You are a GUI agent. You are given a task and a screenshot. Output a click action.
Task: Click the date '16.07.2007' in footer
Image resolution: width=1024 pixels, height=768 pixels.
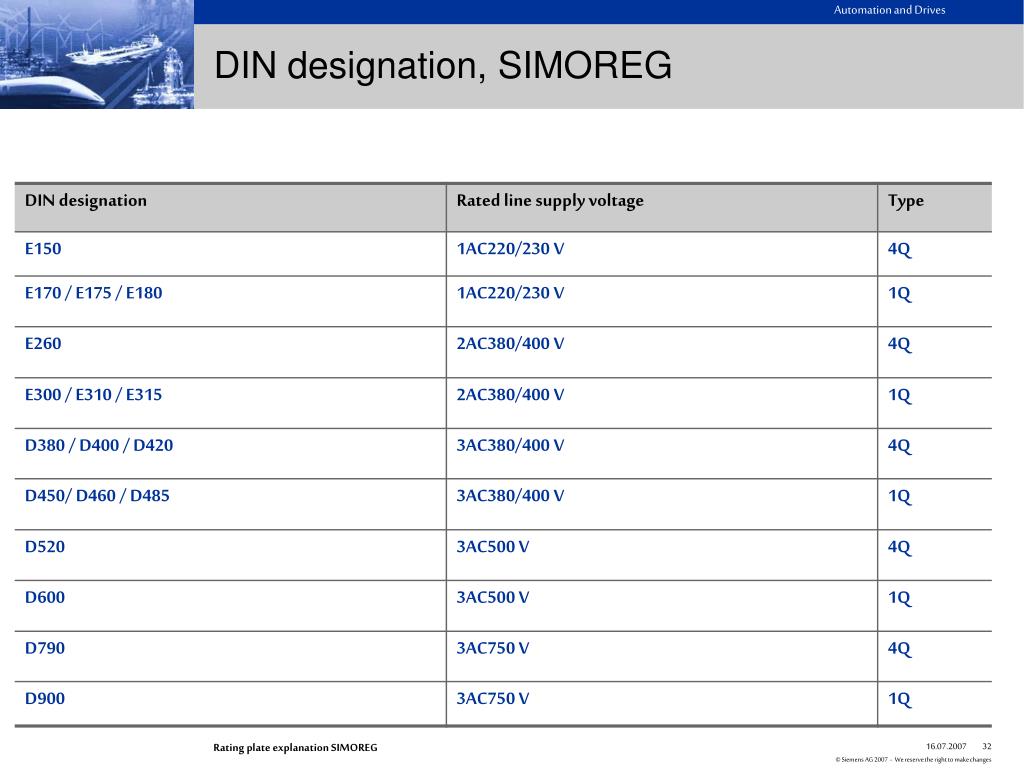946,746
